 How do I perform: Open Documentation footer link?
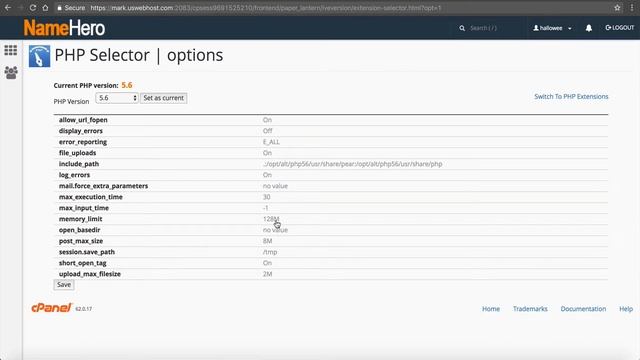(x=583, y=309)
